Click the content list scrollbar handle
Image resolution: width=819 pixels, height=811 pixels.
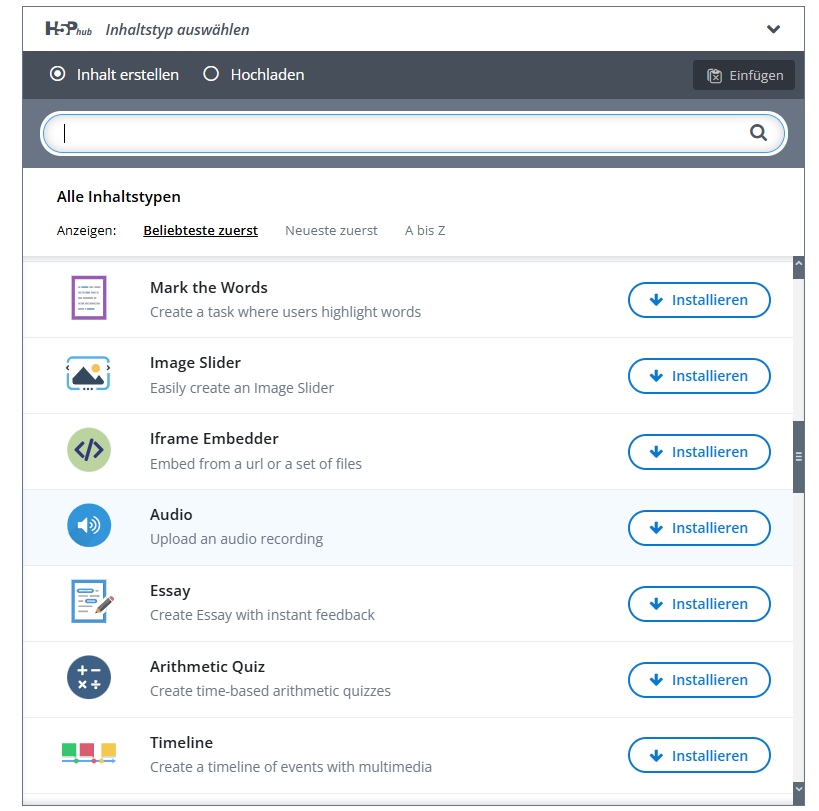798,456
